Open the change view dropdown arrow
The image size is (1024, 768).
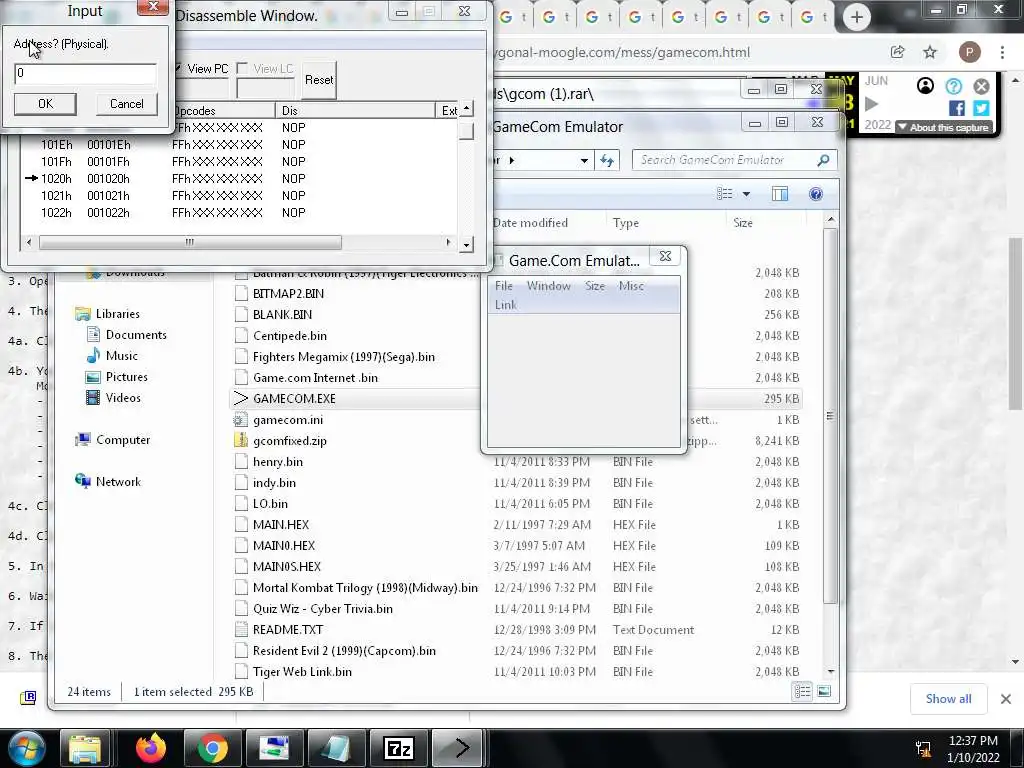746,194
